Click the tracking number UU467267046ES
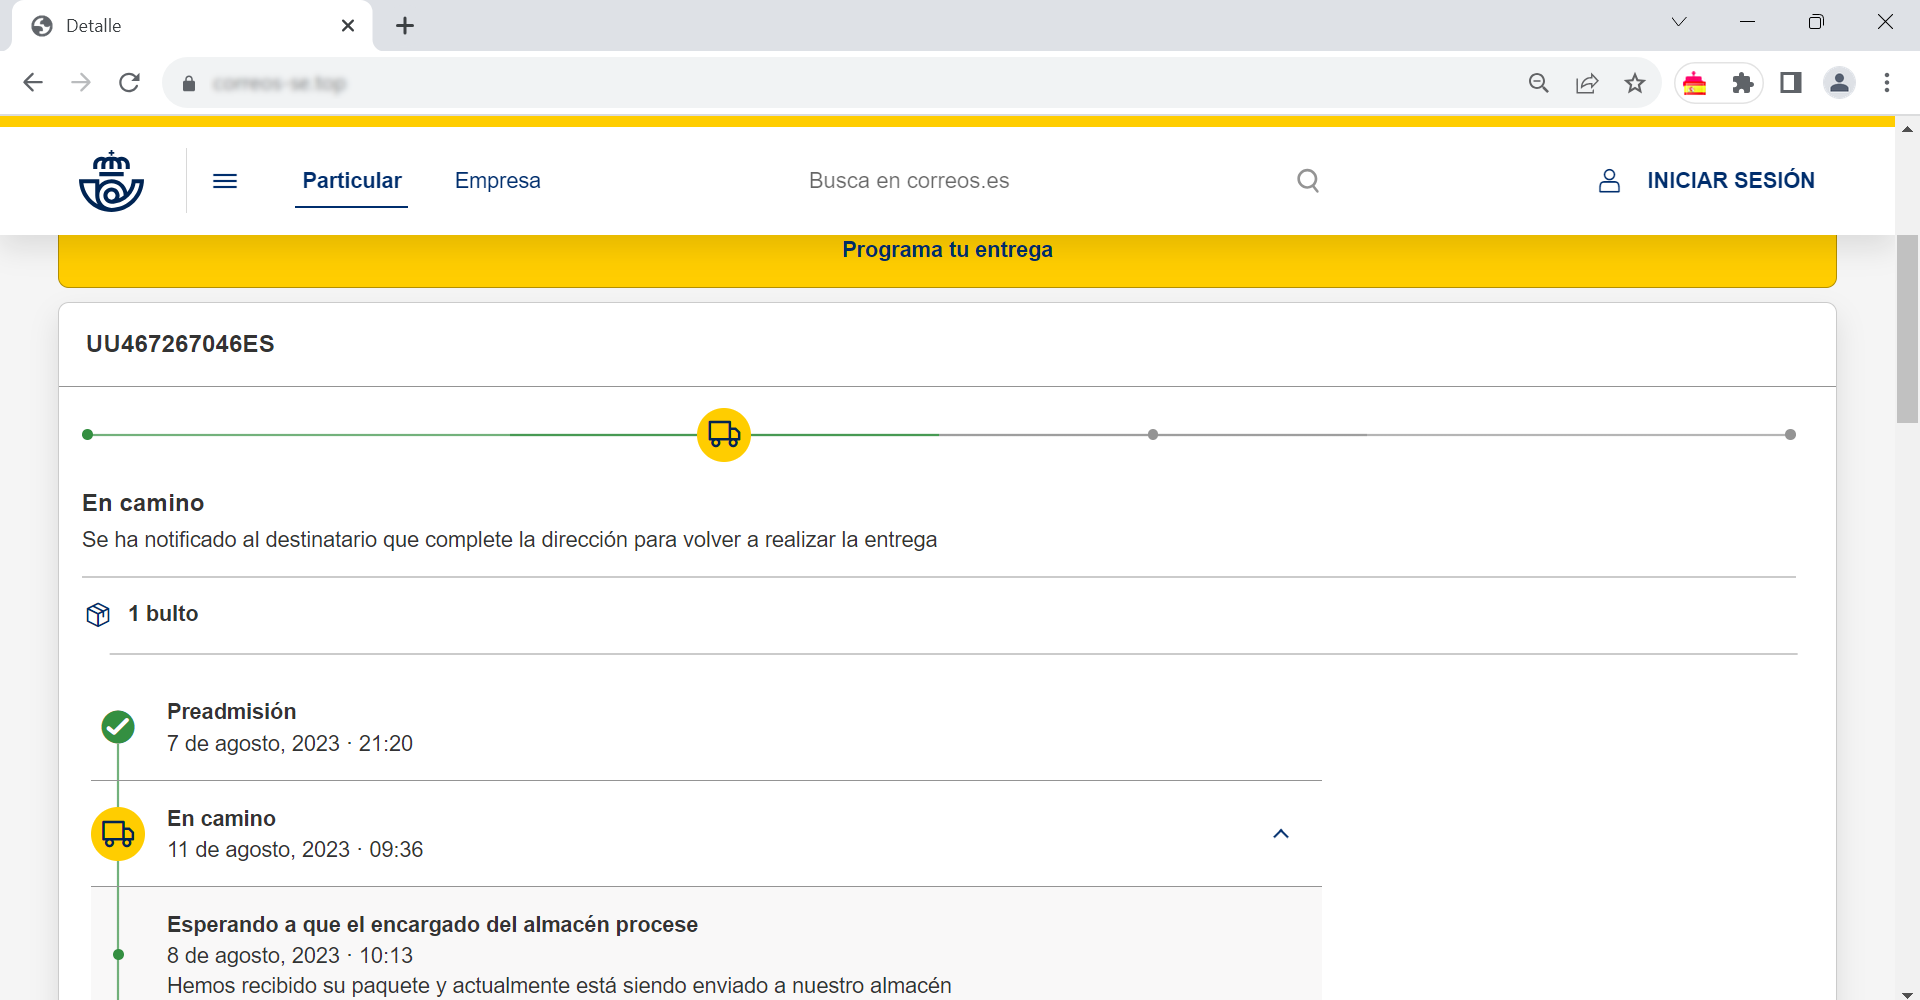 (180, 344)
